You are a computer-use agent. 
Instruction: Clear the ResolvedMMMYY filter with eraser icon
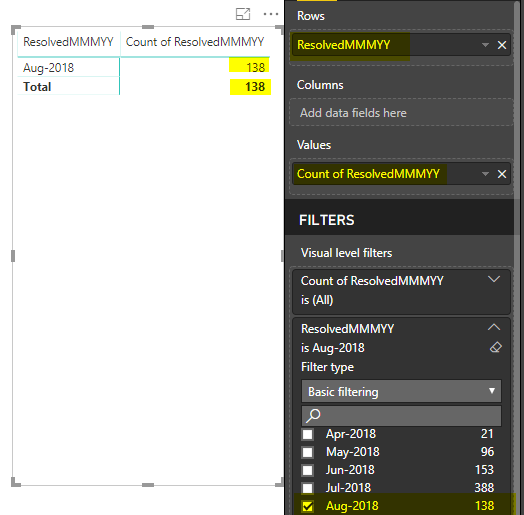(x=496, y=347)
